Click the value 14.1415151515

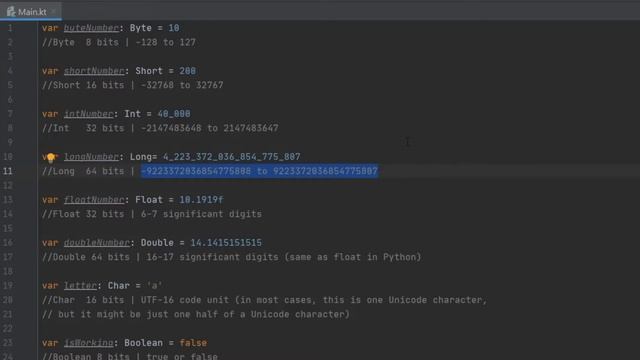[x=226, y=242]
